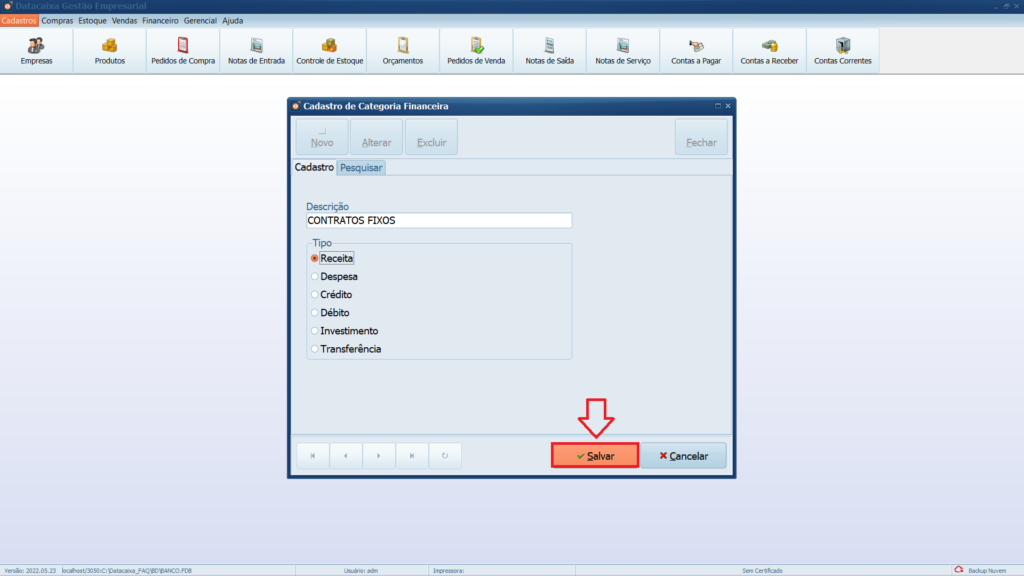Click the Cancelar button
Viewport: 1024px width, 576px height.
coord(683,456)
